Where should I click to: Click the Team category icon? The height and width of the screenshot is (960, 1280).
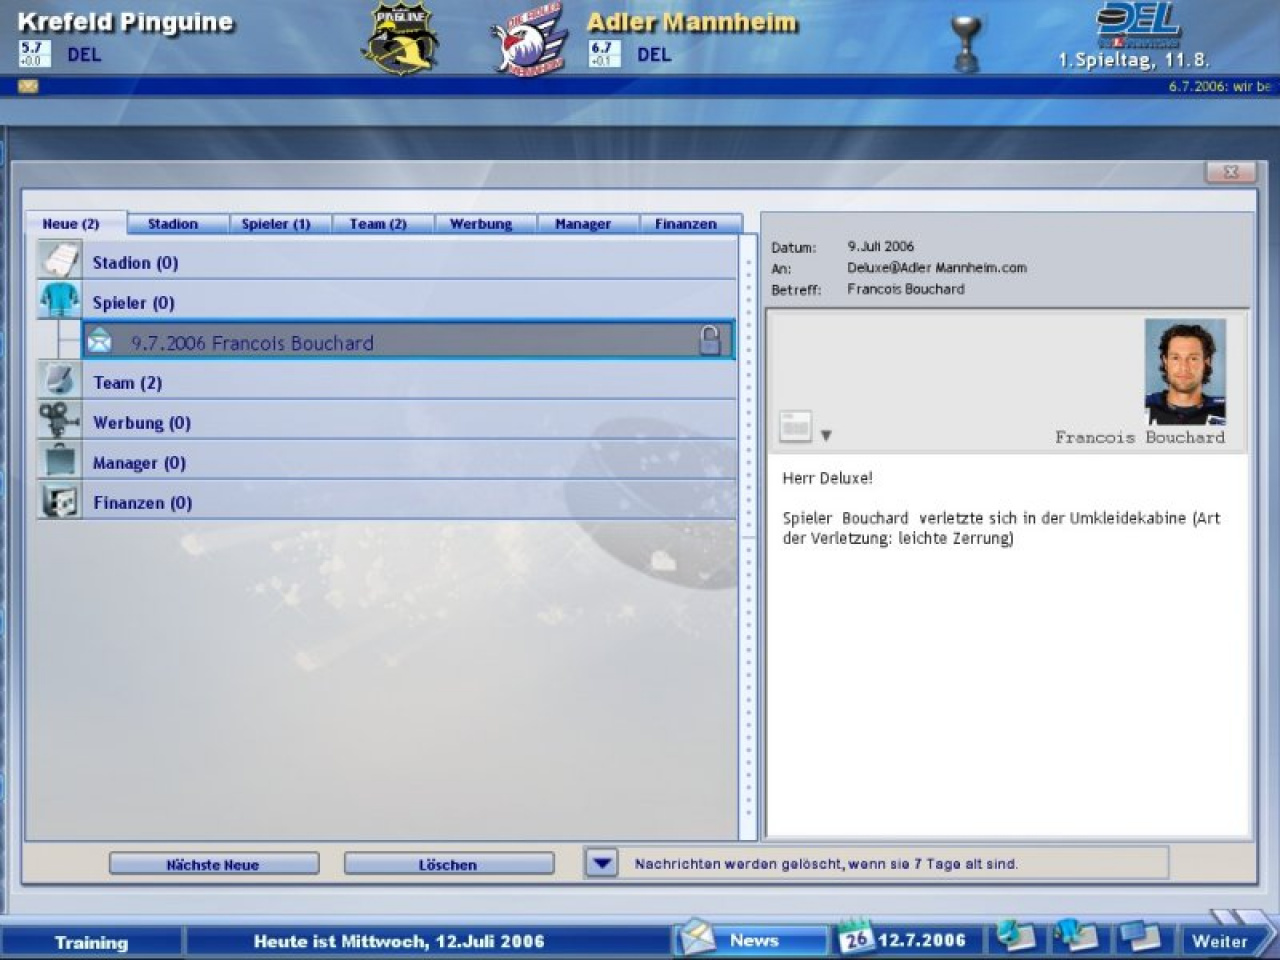[x=59, y=380]
